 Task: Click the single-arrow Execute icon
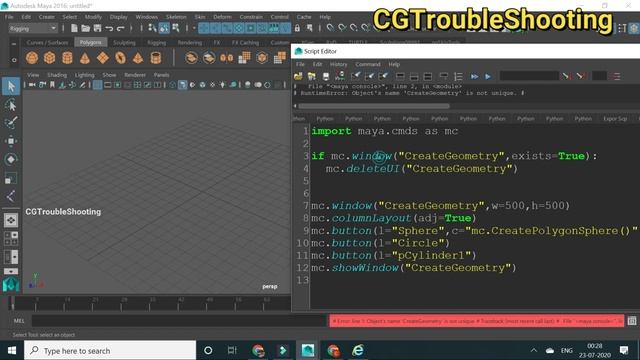488,76
